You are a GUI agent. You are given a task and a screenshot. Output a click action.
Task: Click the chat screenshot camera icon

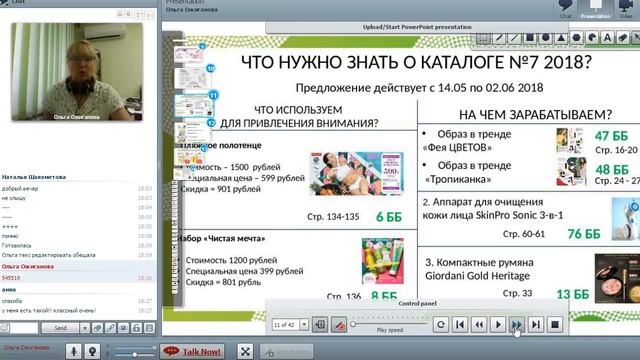click(123, 328)
